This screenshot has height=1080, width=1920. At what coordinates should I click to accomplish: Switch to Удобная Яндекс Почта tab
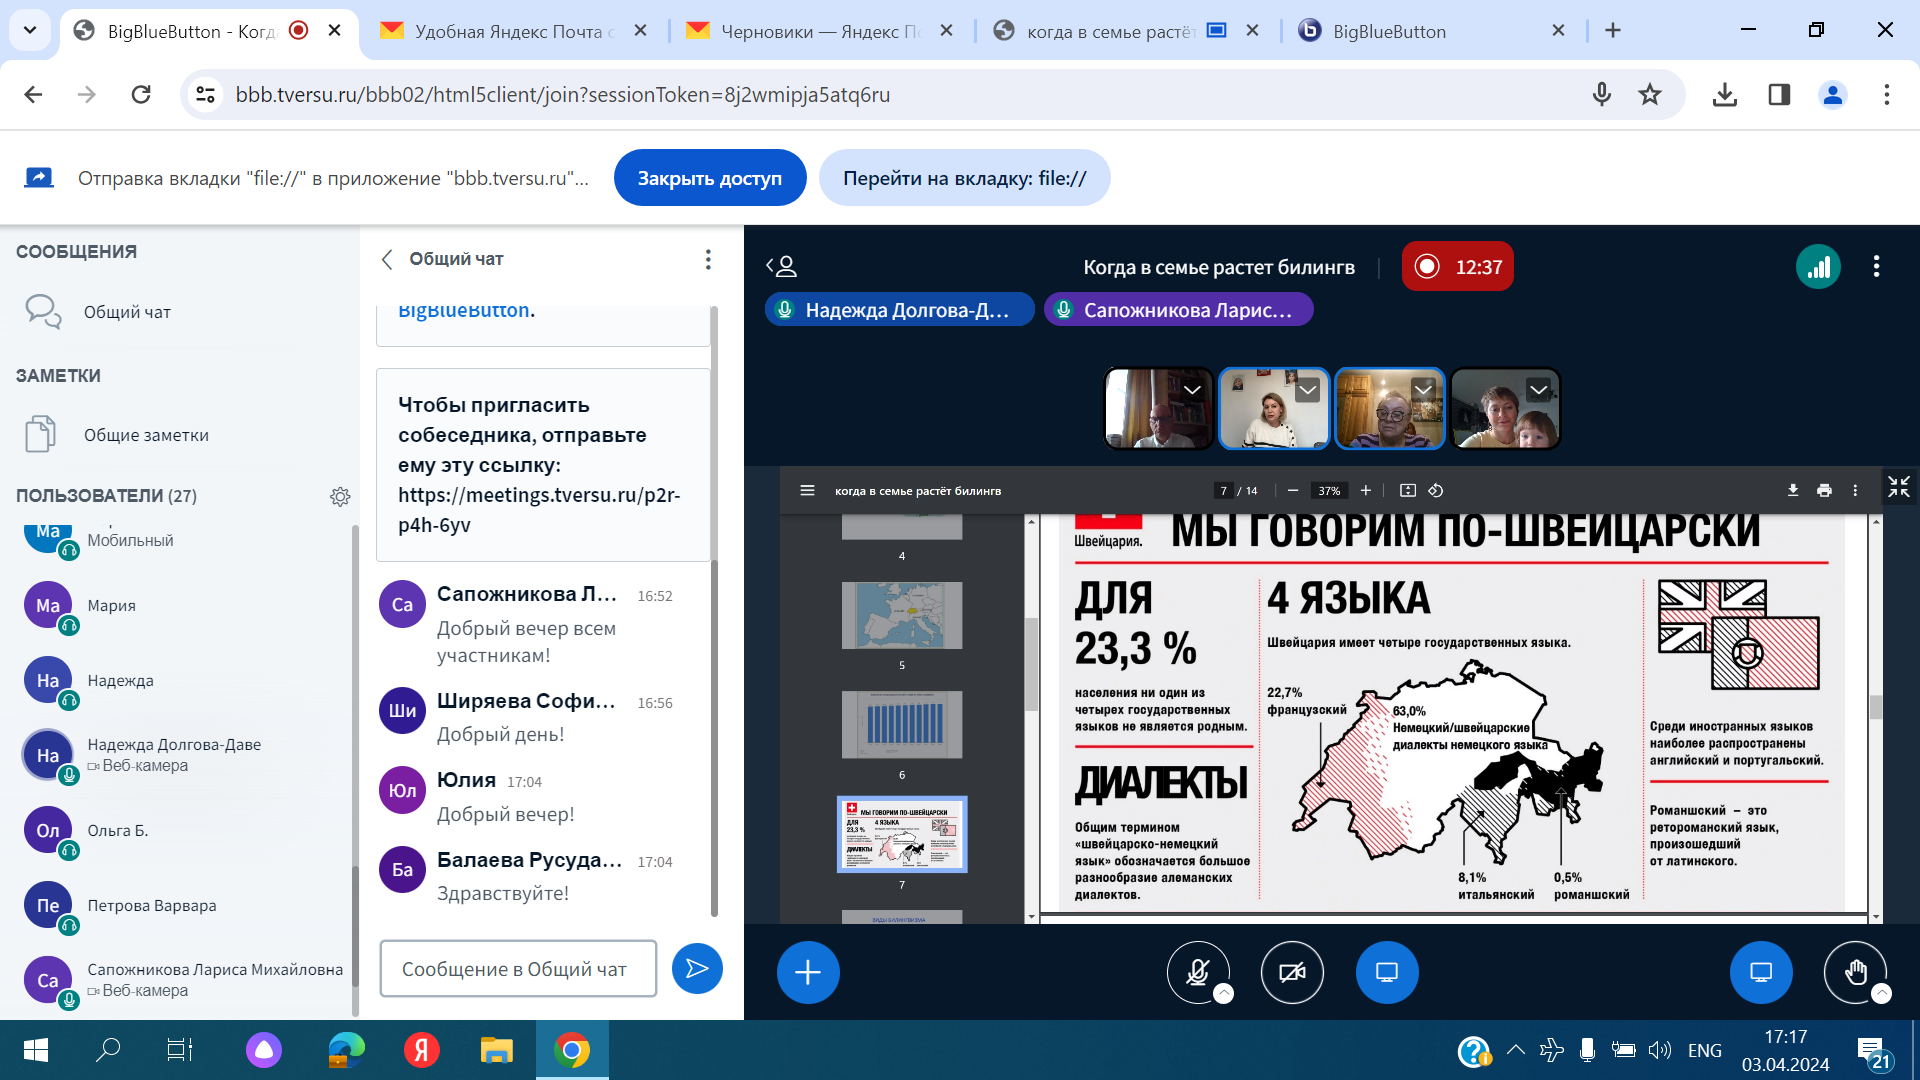514,31
